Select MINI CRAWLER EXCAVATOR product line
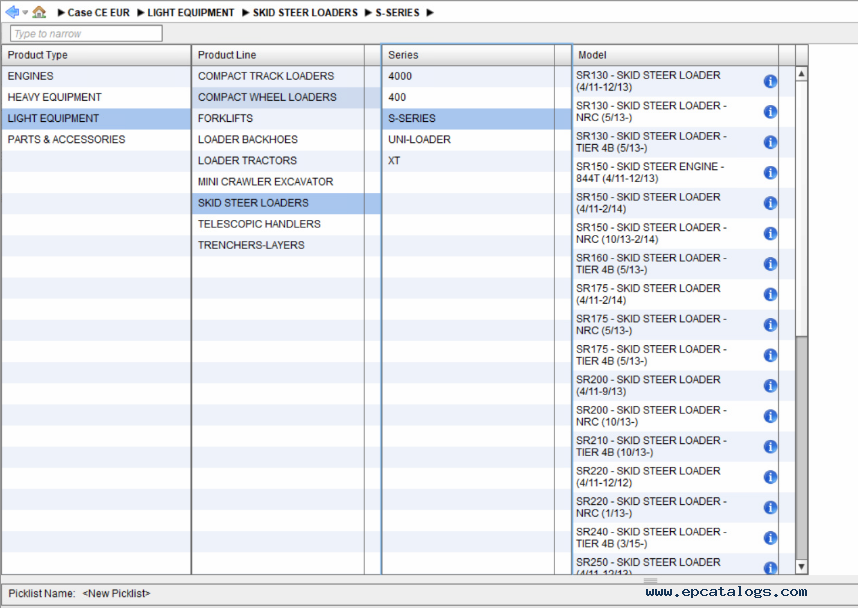The image size is (858, 608). (286, 182)
